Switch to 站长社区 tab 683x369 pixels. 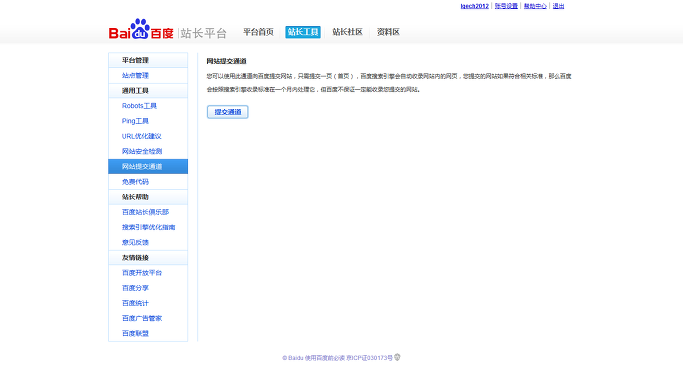(x=347, y=32)
